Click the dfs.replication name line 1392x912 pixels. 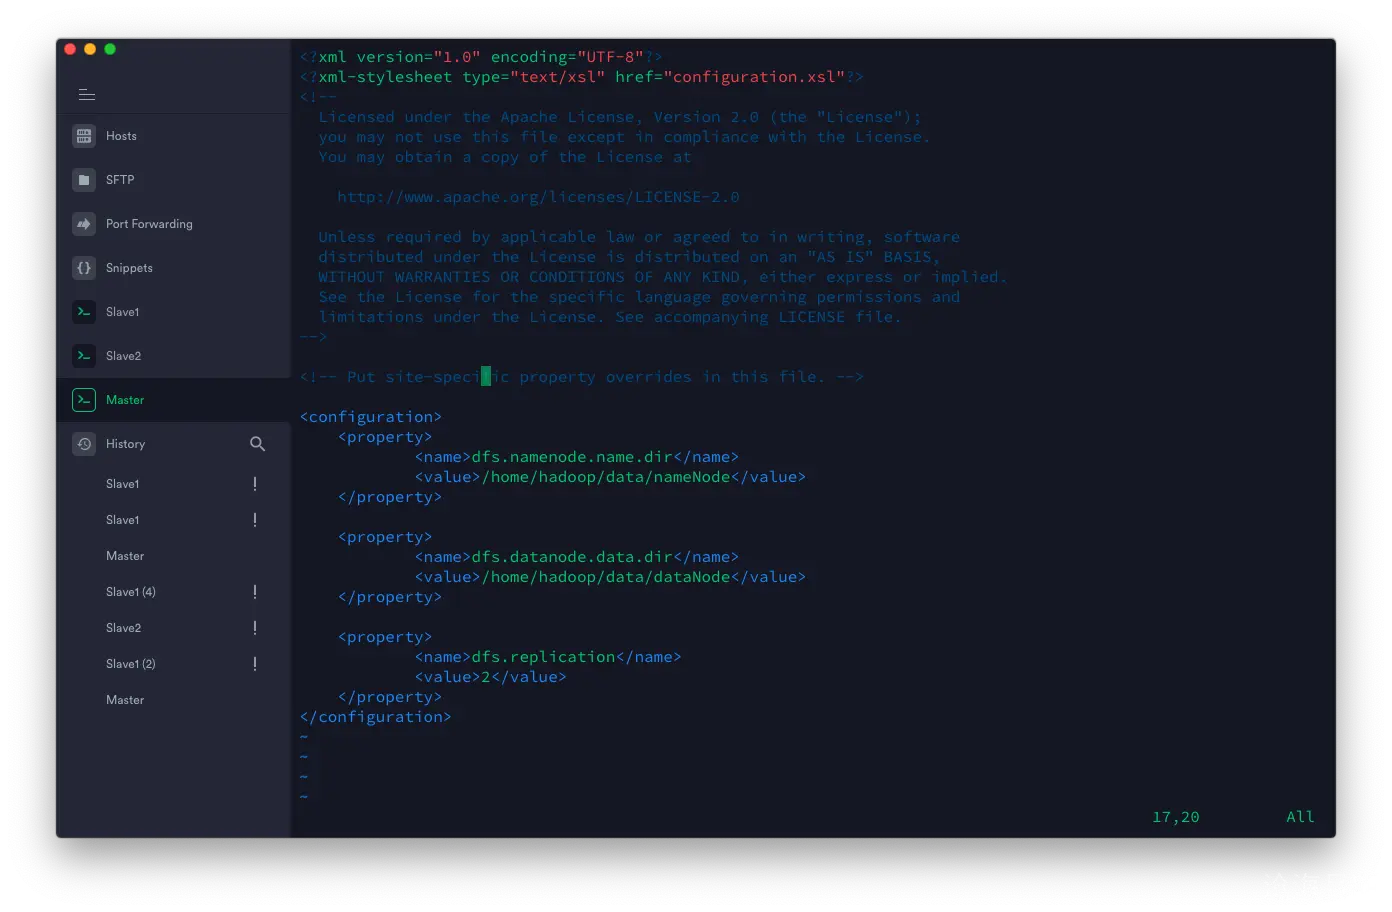point(548,657)
